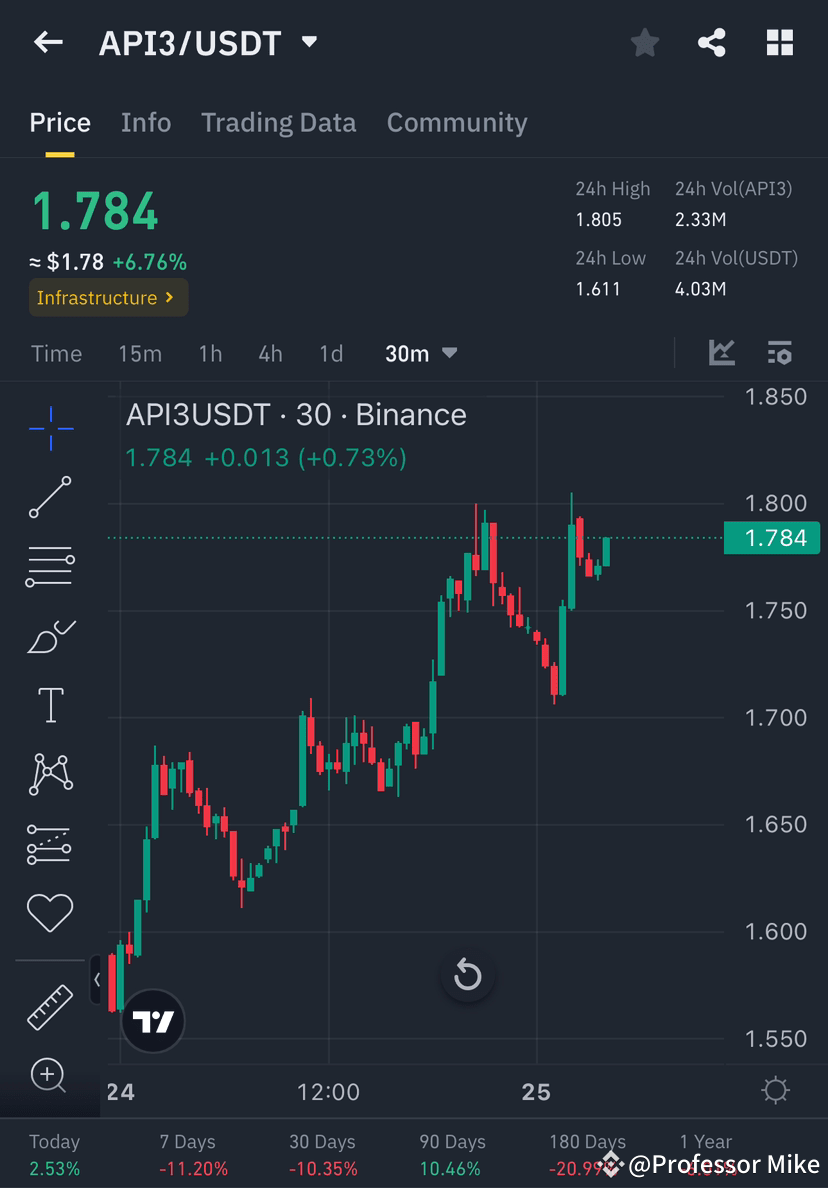Collapse the left drawing toolbar

coord(96,981)
